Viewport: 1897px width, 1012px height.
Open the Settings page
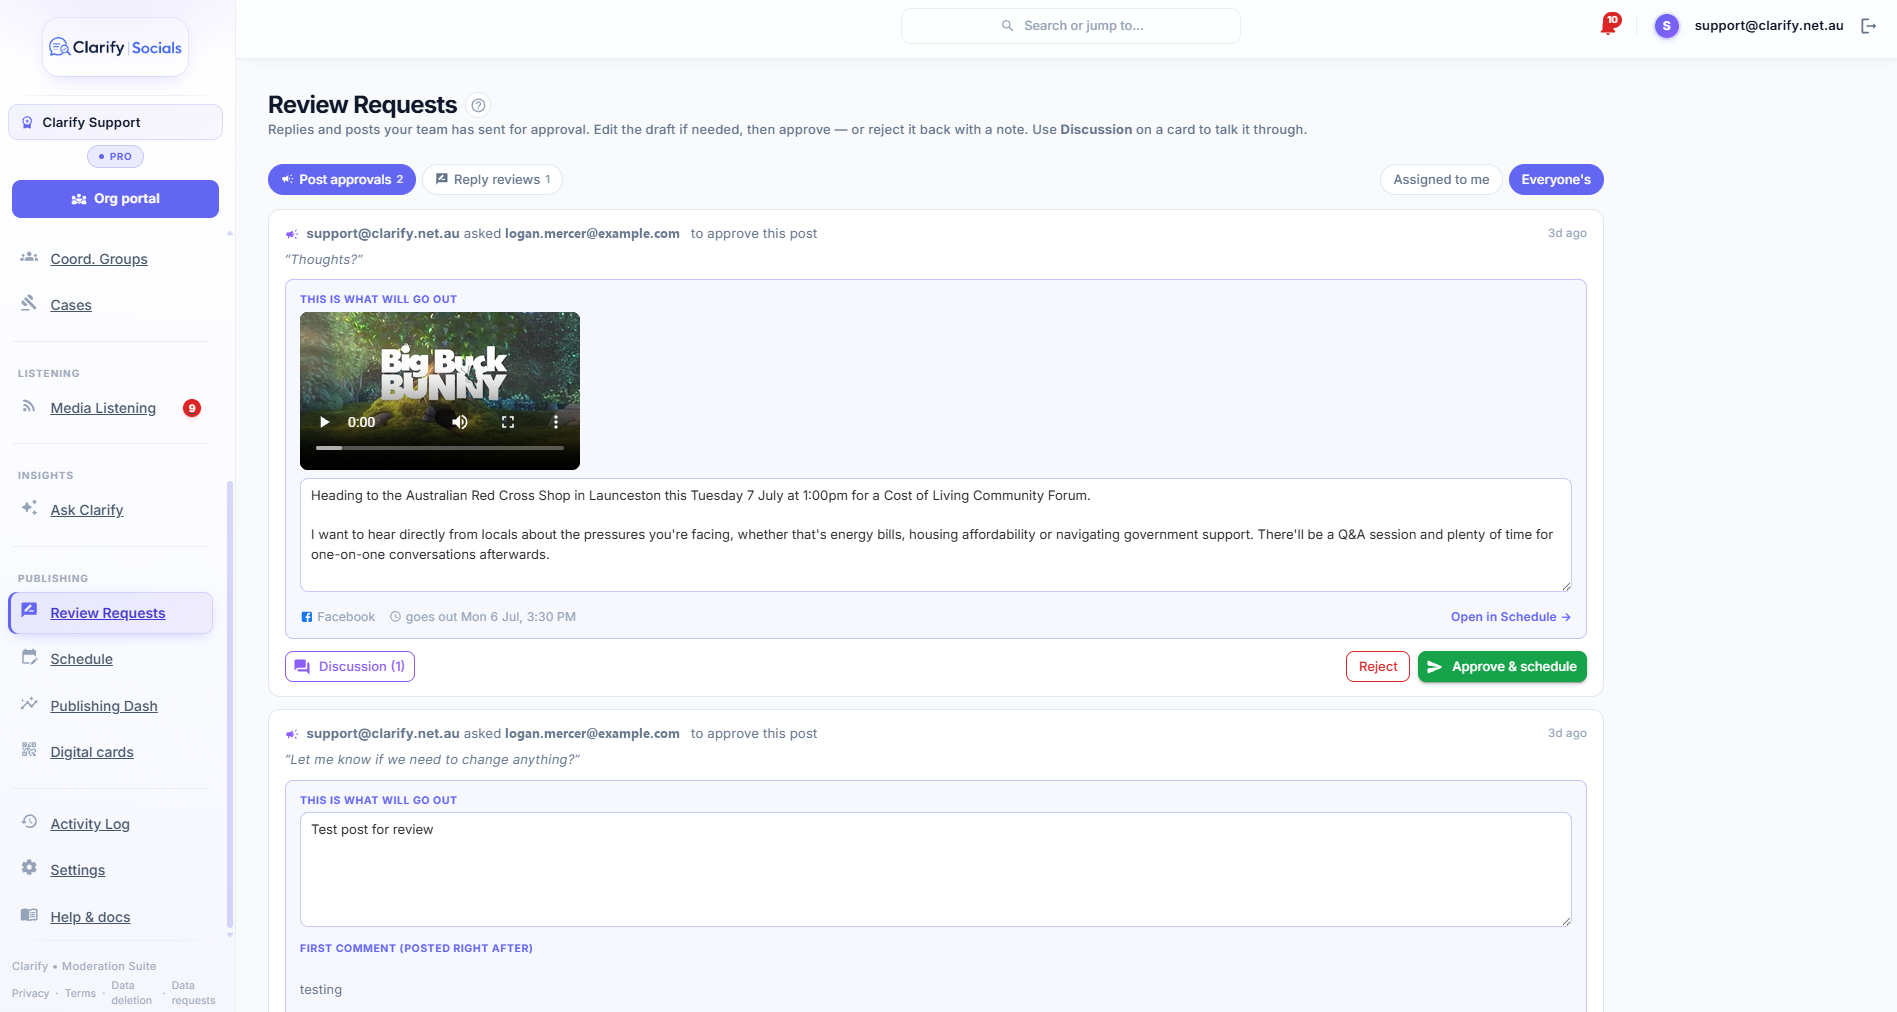(x=78, y=870)
